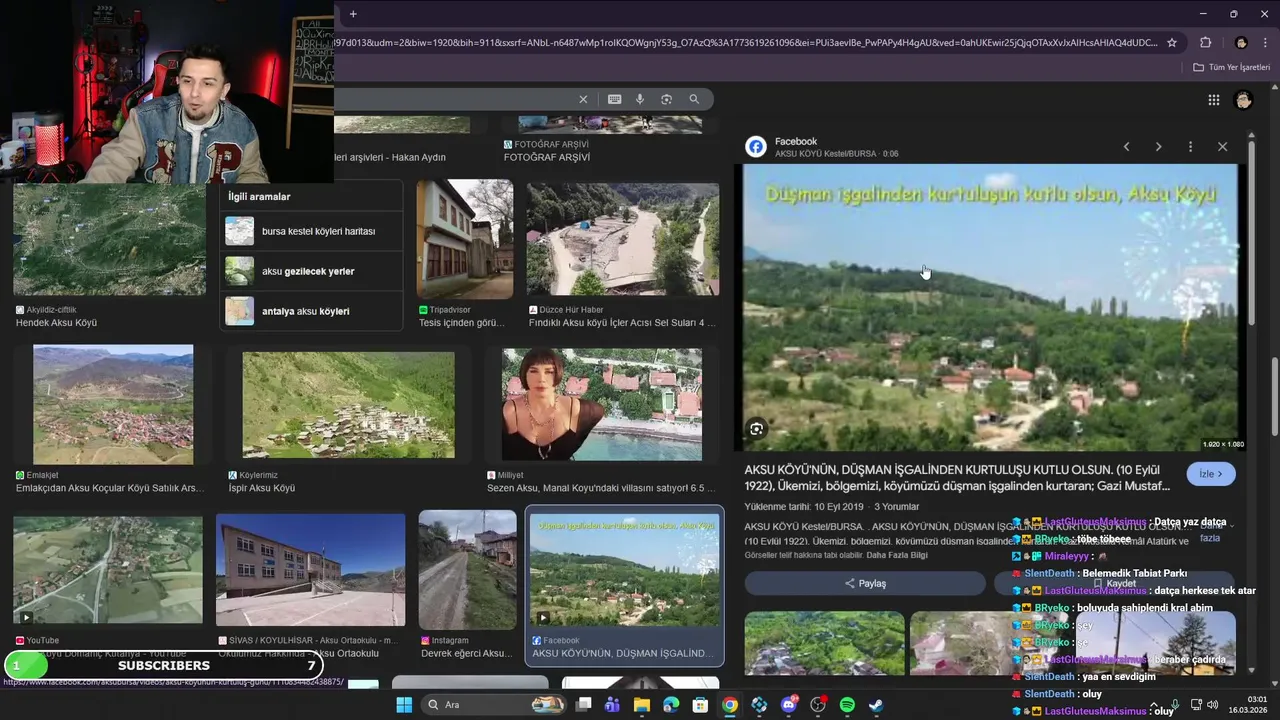
Task: Open the Google account avatar
Action: click(x=1243, y=100)
